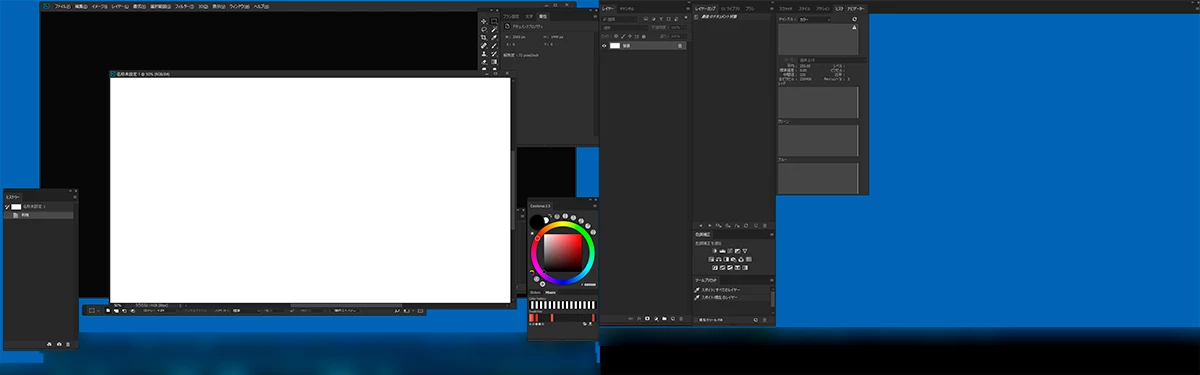Add Brightness/Contrast adjustment in 色調補正 panel
The height and width of the screenshot is (375, 1200).
(715, 251)
